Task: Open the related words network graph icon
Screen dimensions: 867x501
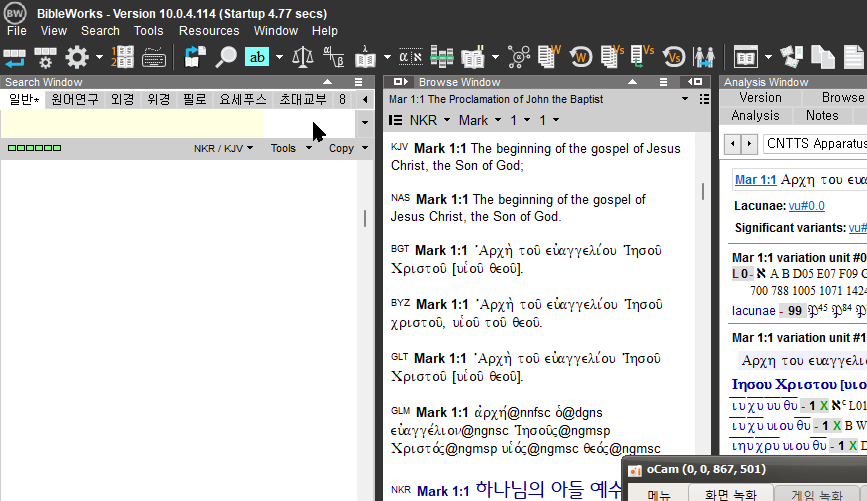Action: (x=519, y=57)
